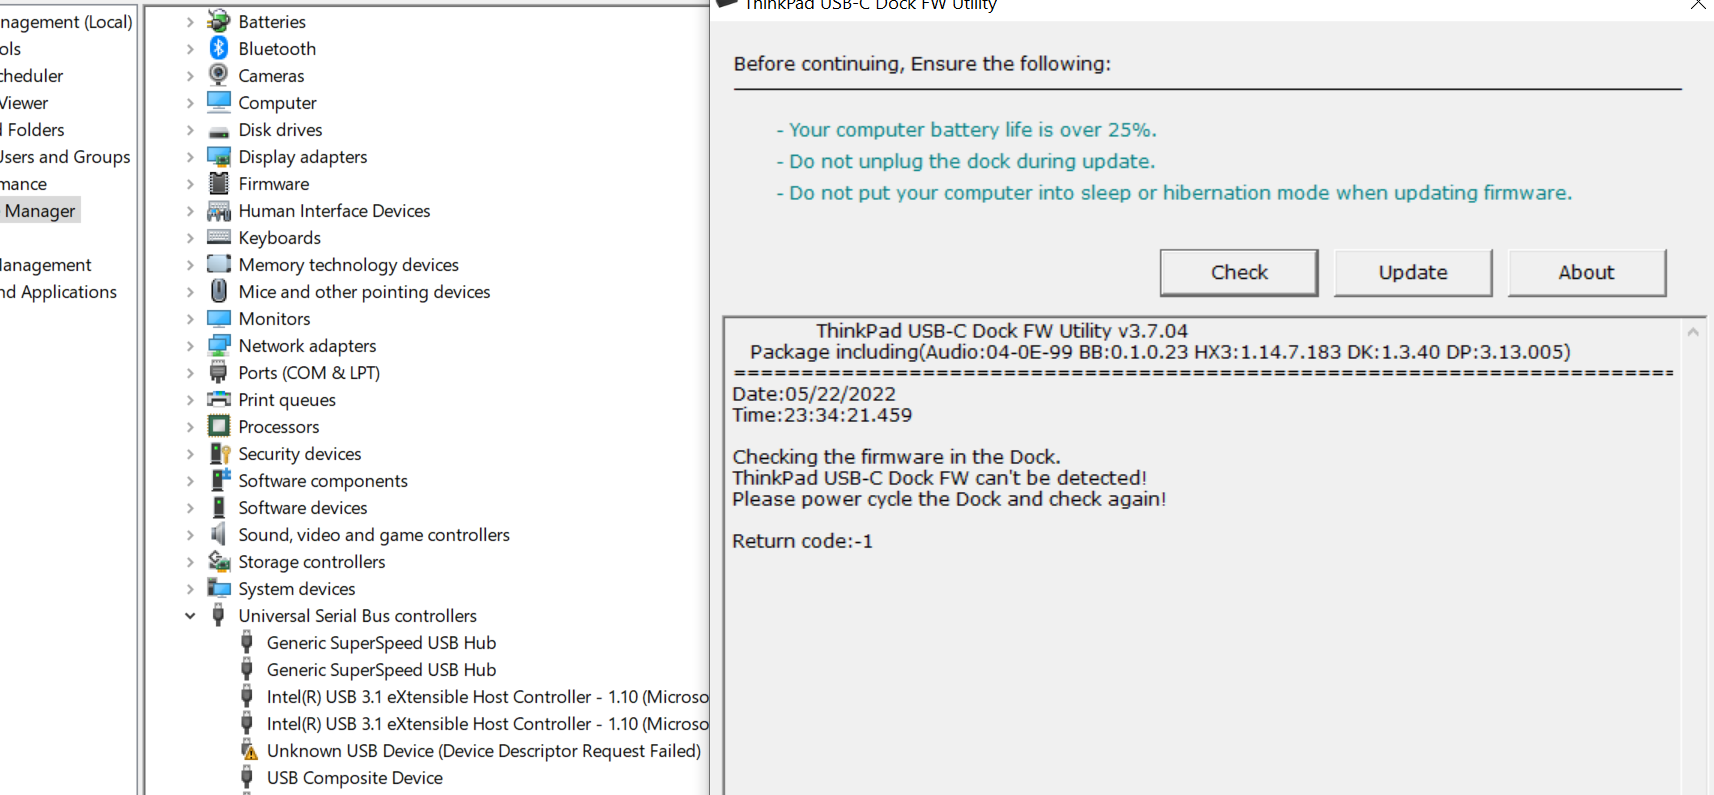Select Applications node in left pane
The image size is (1714, 795).
tap(59, 292)
